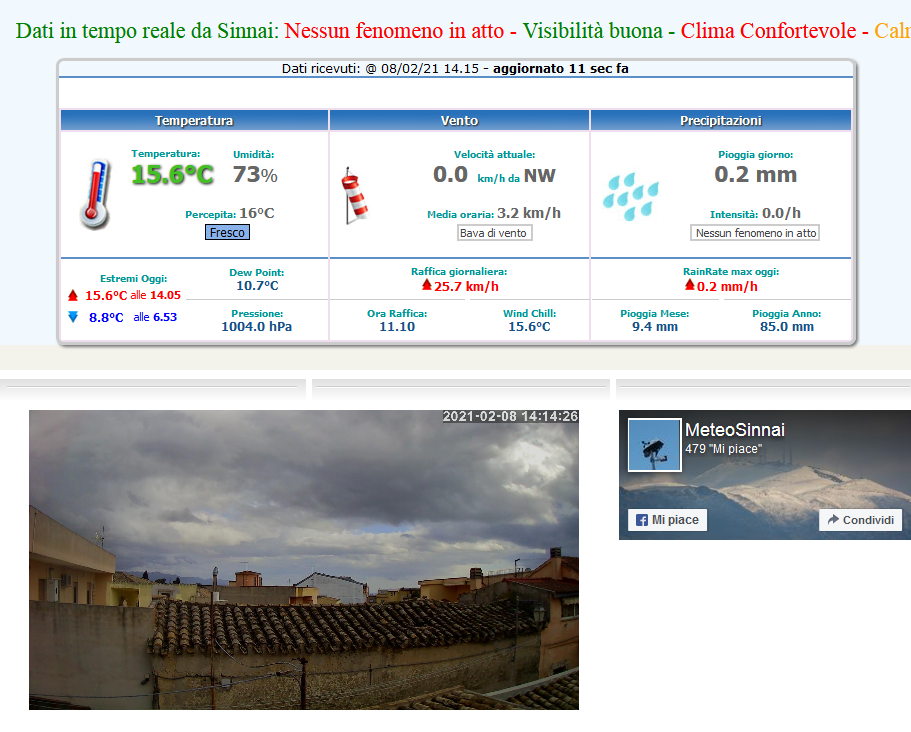Click the raindrops precipitation icon
Image resolution: width=911 pixels, height=732 pixels.
[x=631, y=195]
